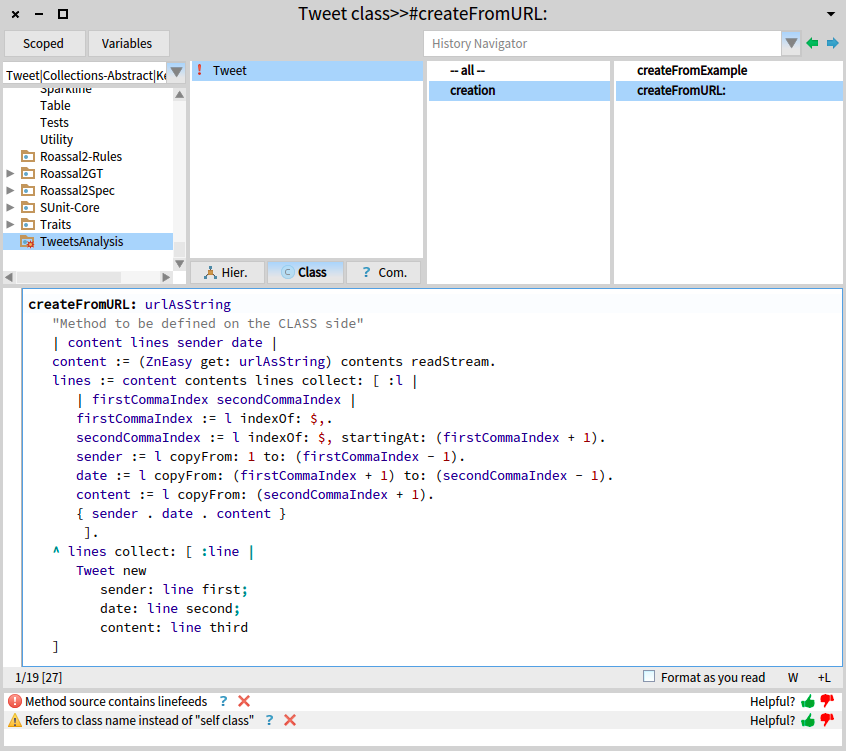
Task: Click the blue forward navigation arrow
Action: point(832,44)
